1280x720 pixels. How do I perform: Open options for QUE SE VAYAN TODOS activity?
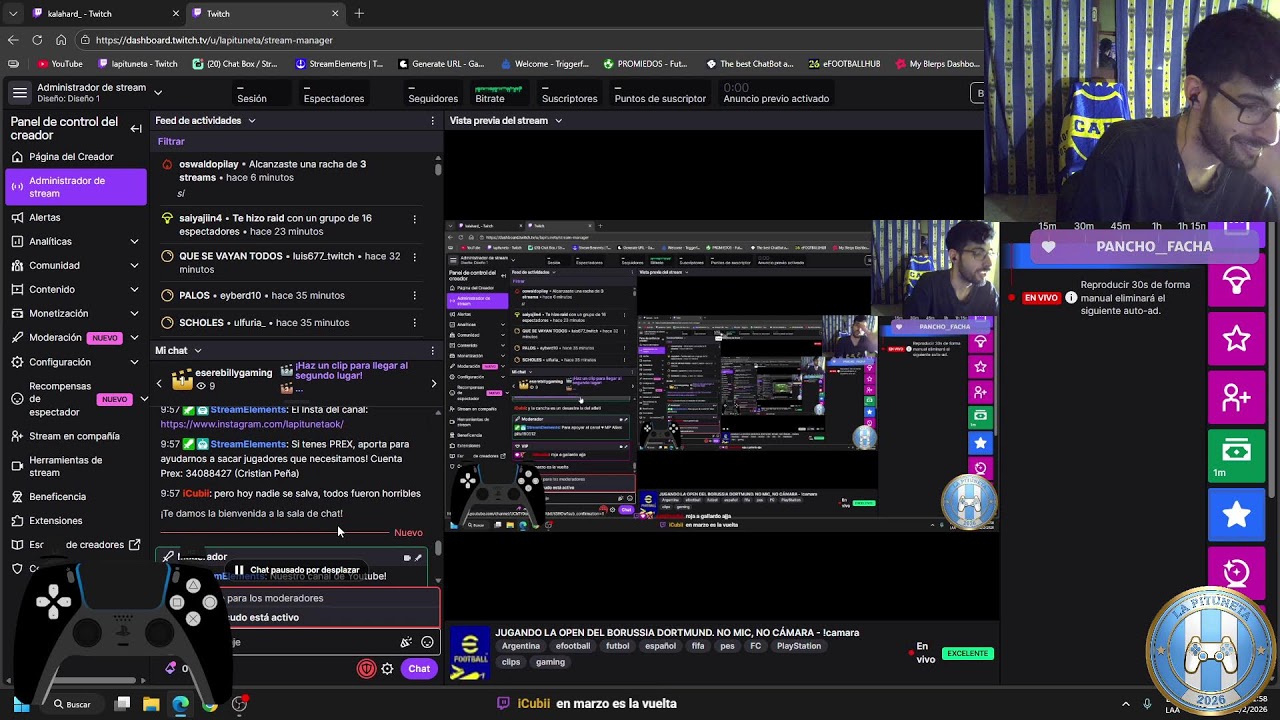click(x=415, y=256)
